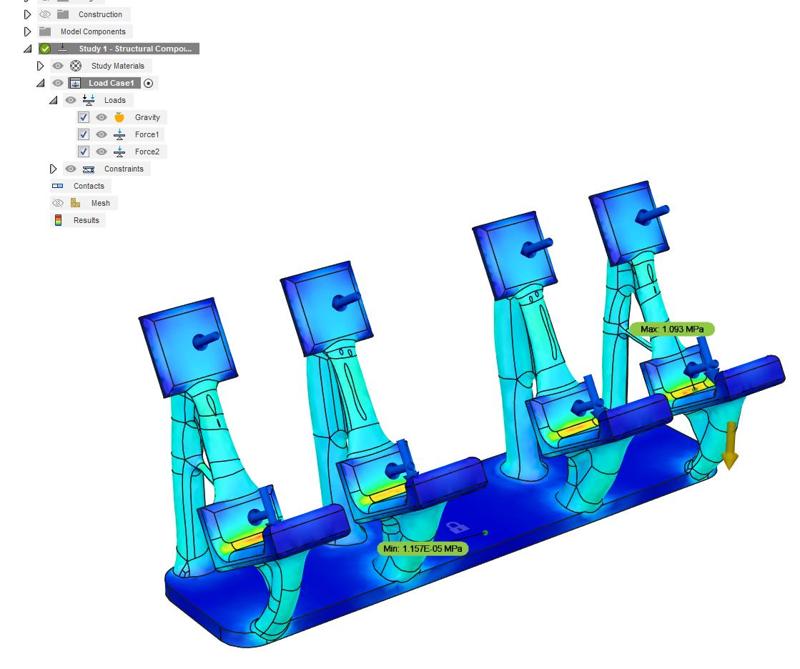Click the Model Components folder icon

point(45,32)
